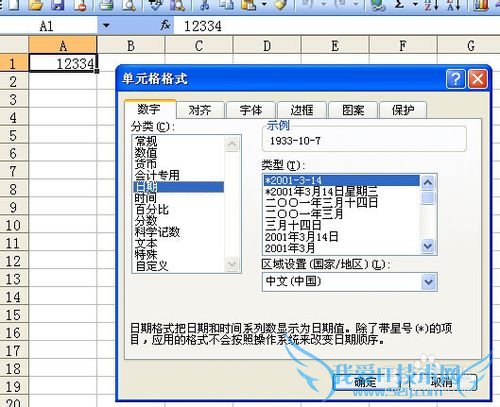Save the workbook using the floppy disk icon
This screenshot has height=407, width=500.
click(57, 5)
